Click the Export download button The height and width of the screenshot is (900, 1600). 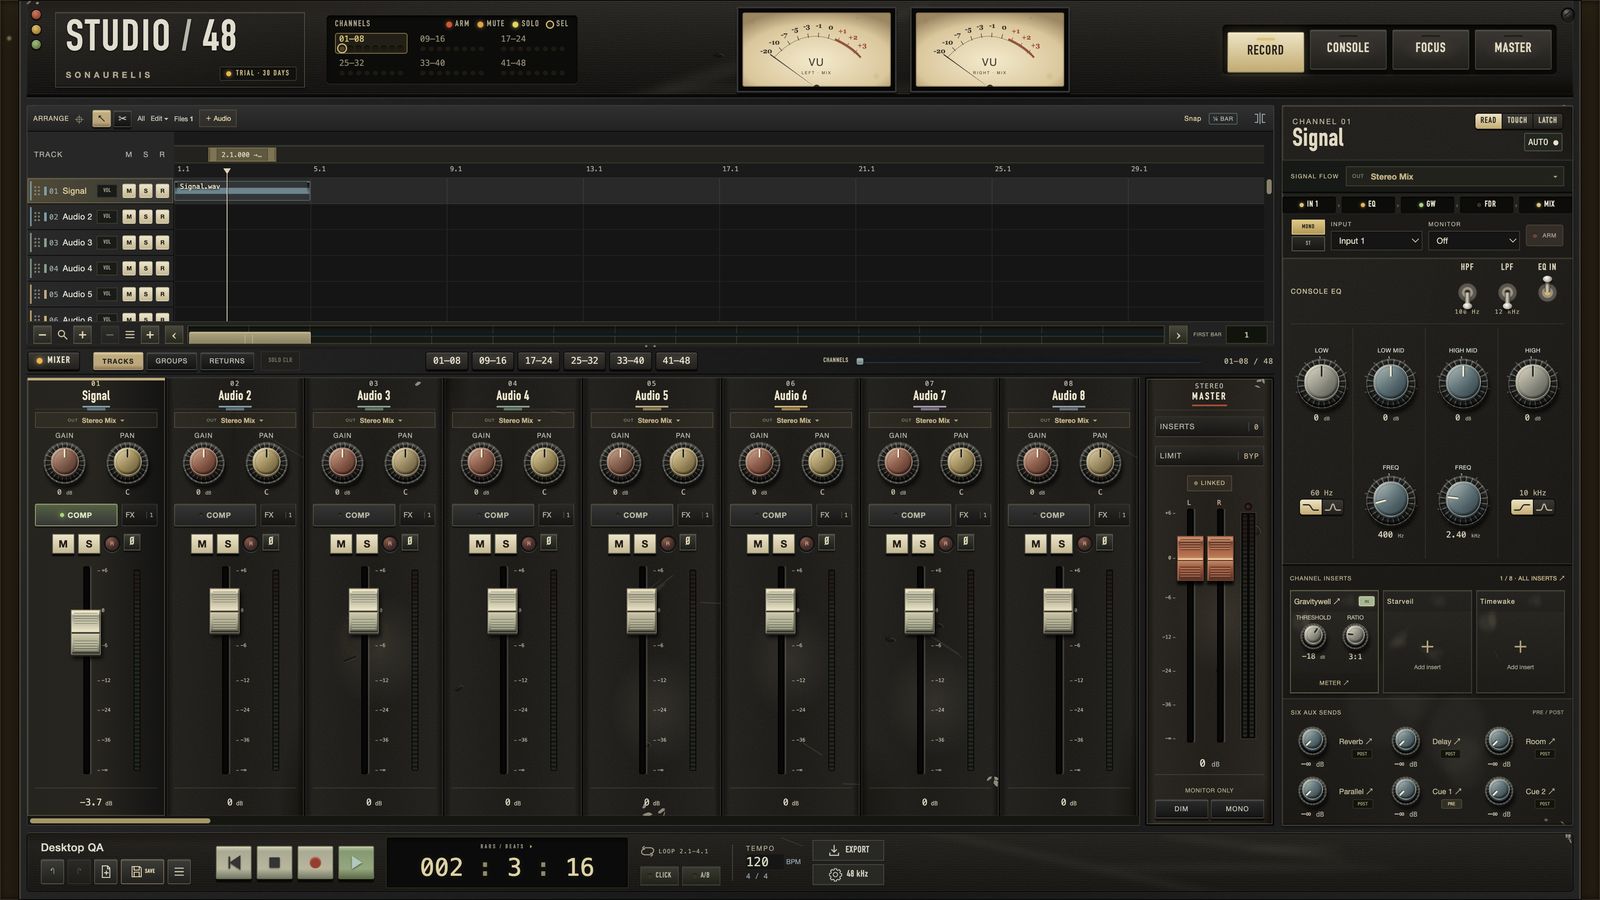tap(848, 850)
